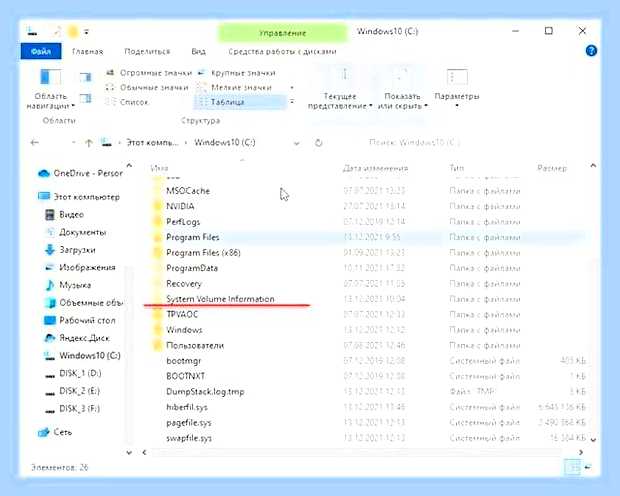Open Сеть in navigation pane
This screenshot has height=496, width=620.
pyautogui.click(x=55, y=432)
